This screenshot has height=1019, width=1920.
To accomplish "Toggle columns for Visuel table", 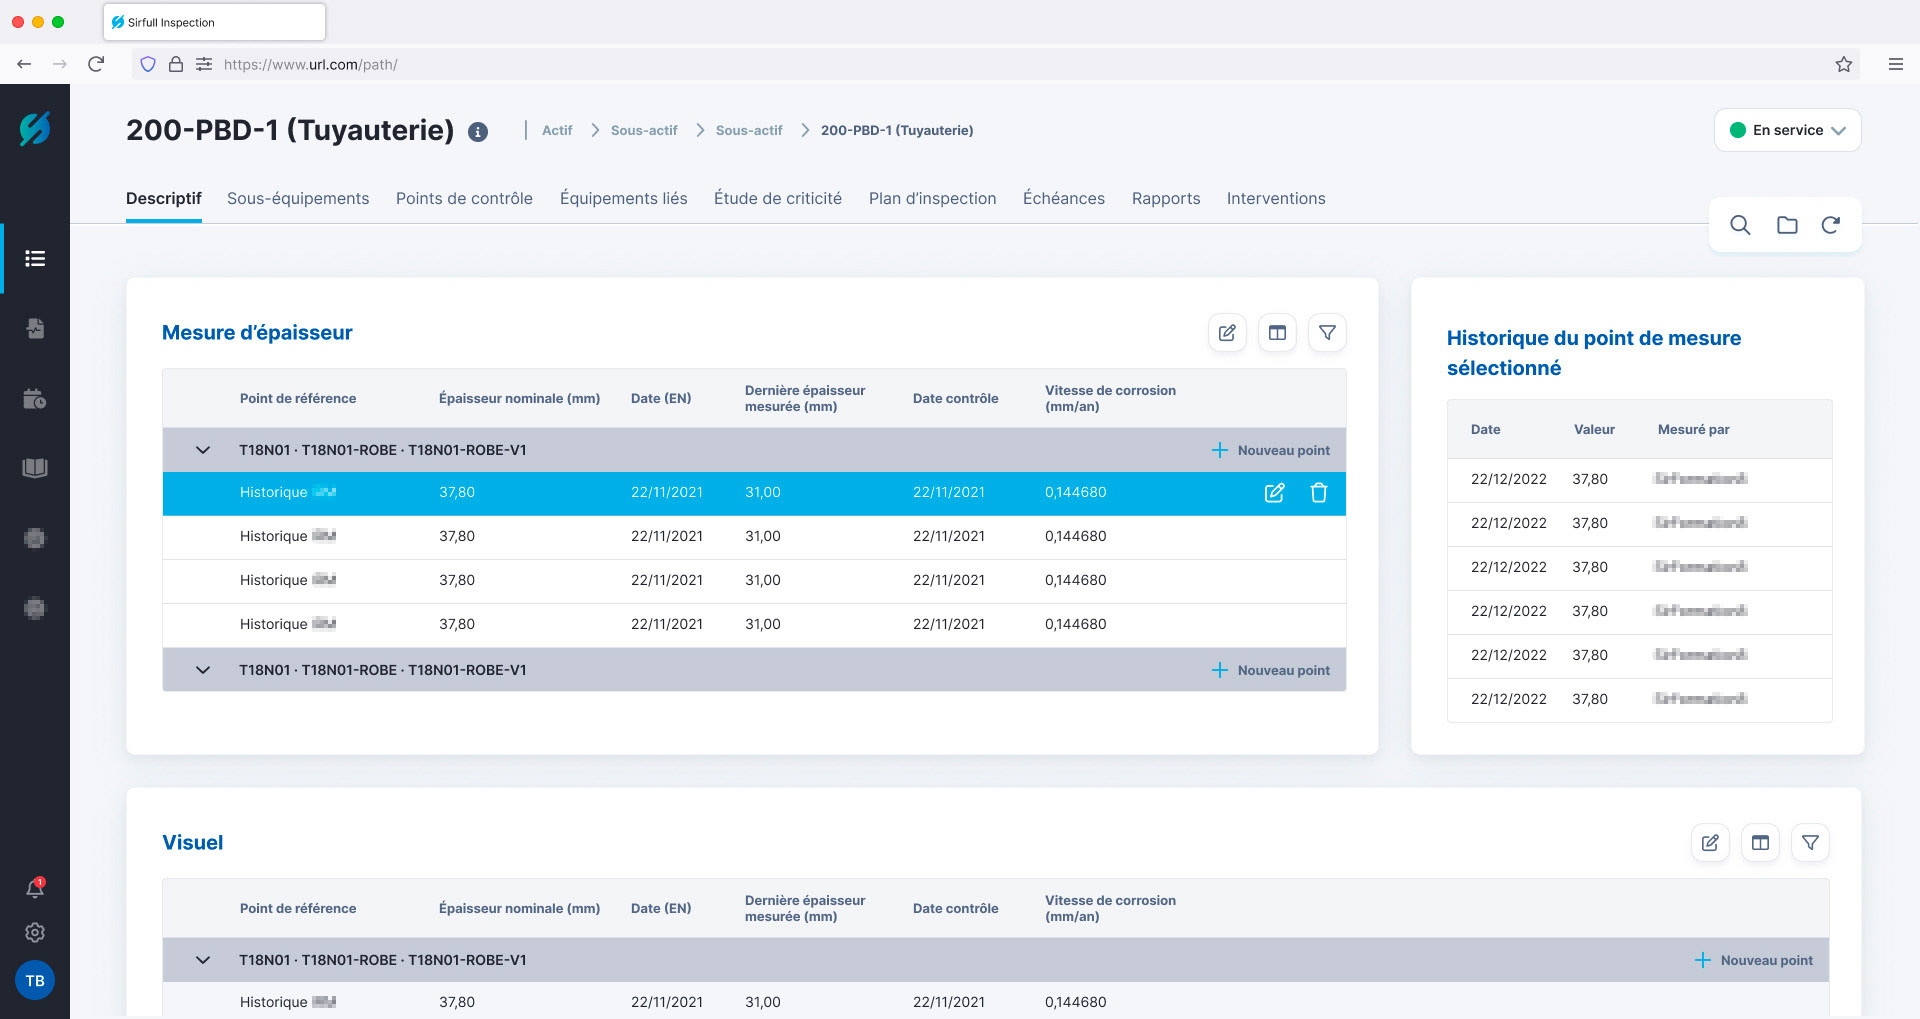I will click(x=1760, y=843).
